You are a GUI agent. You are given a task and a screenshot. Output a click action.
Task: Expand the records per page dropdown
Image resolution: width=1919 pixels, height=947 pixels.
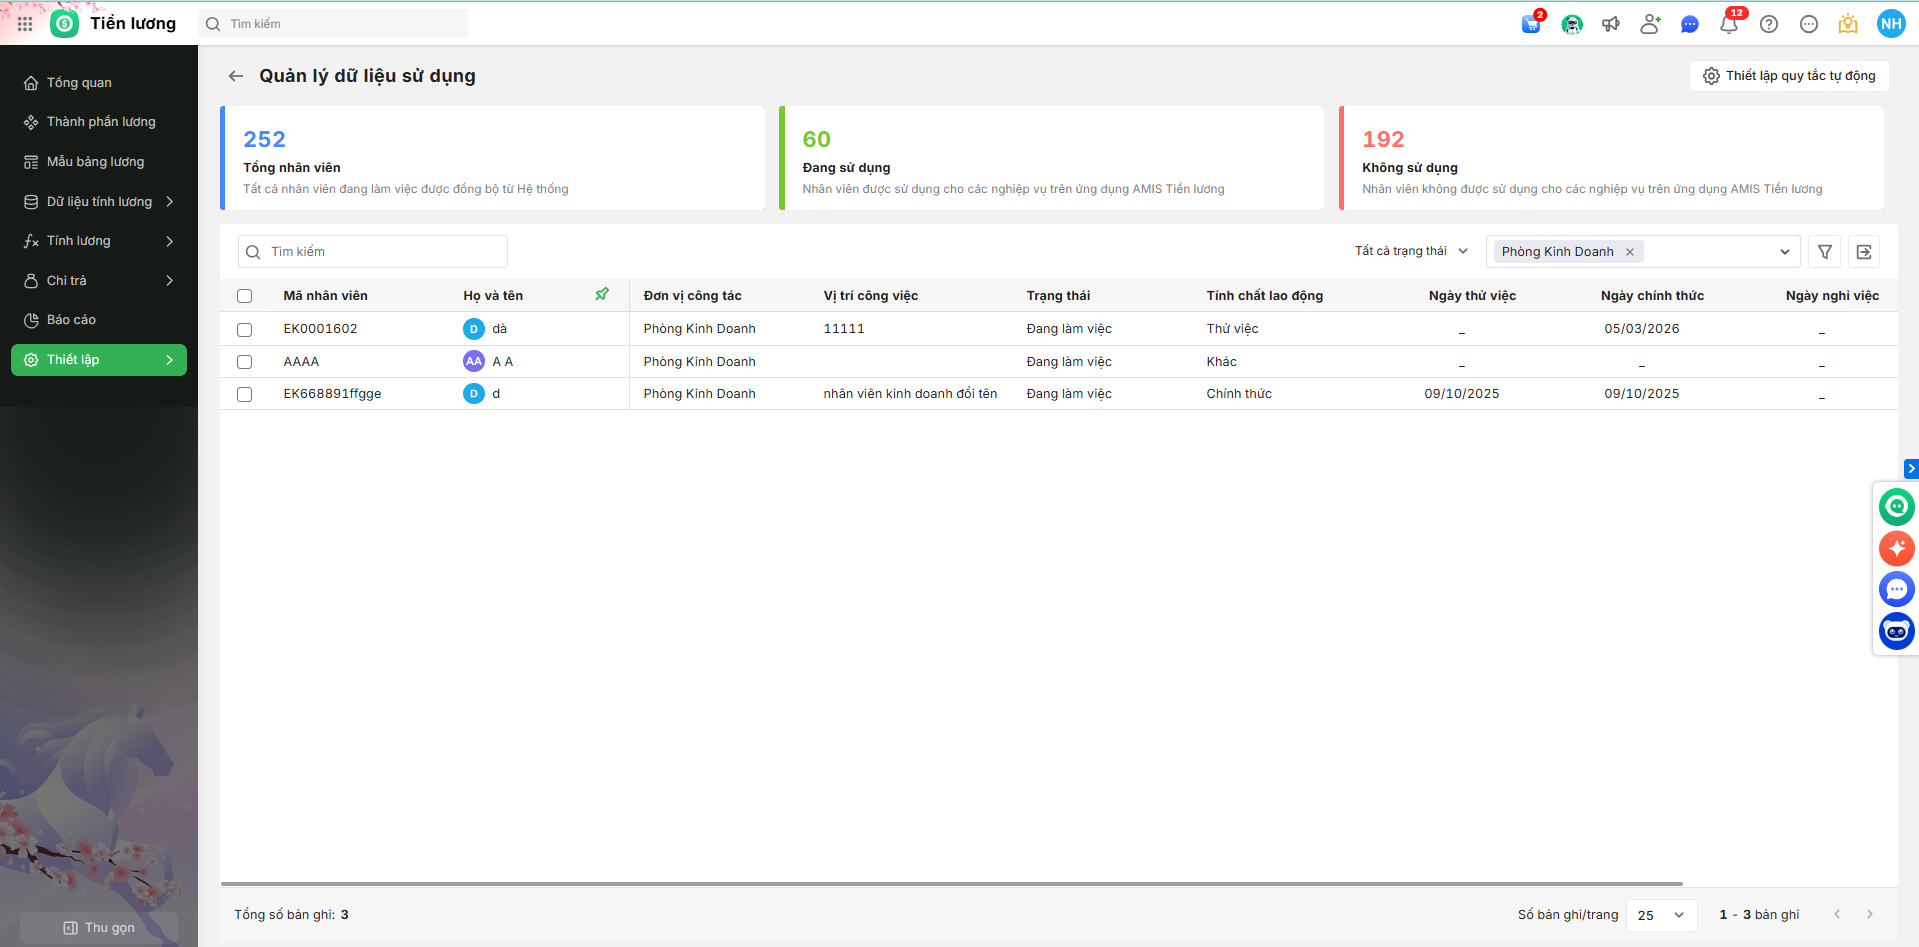click(x=1661, y=915)
